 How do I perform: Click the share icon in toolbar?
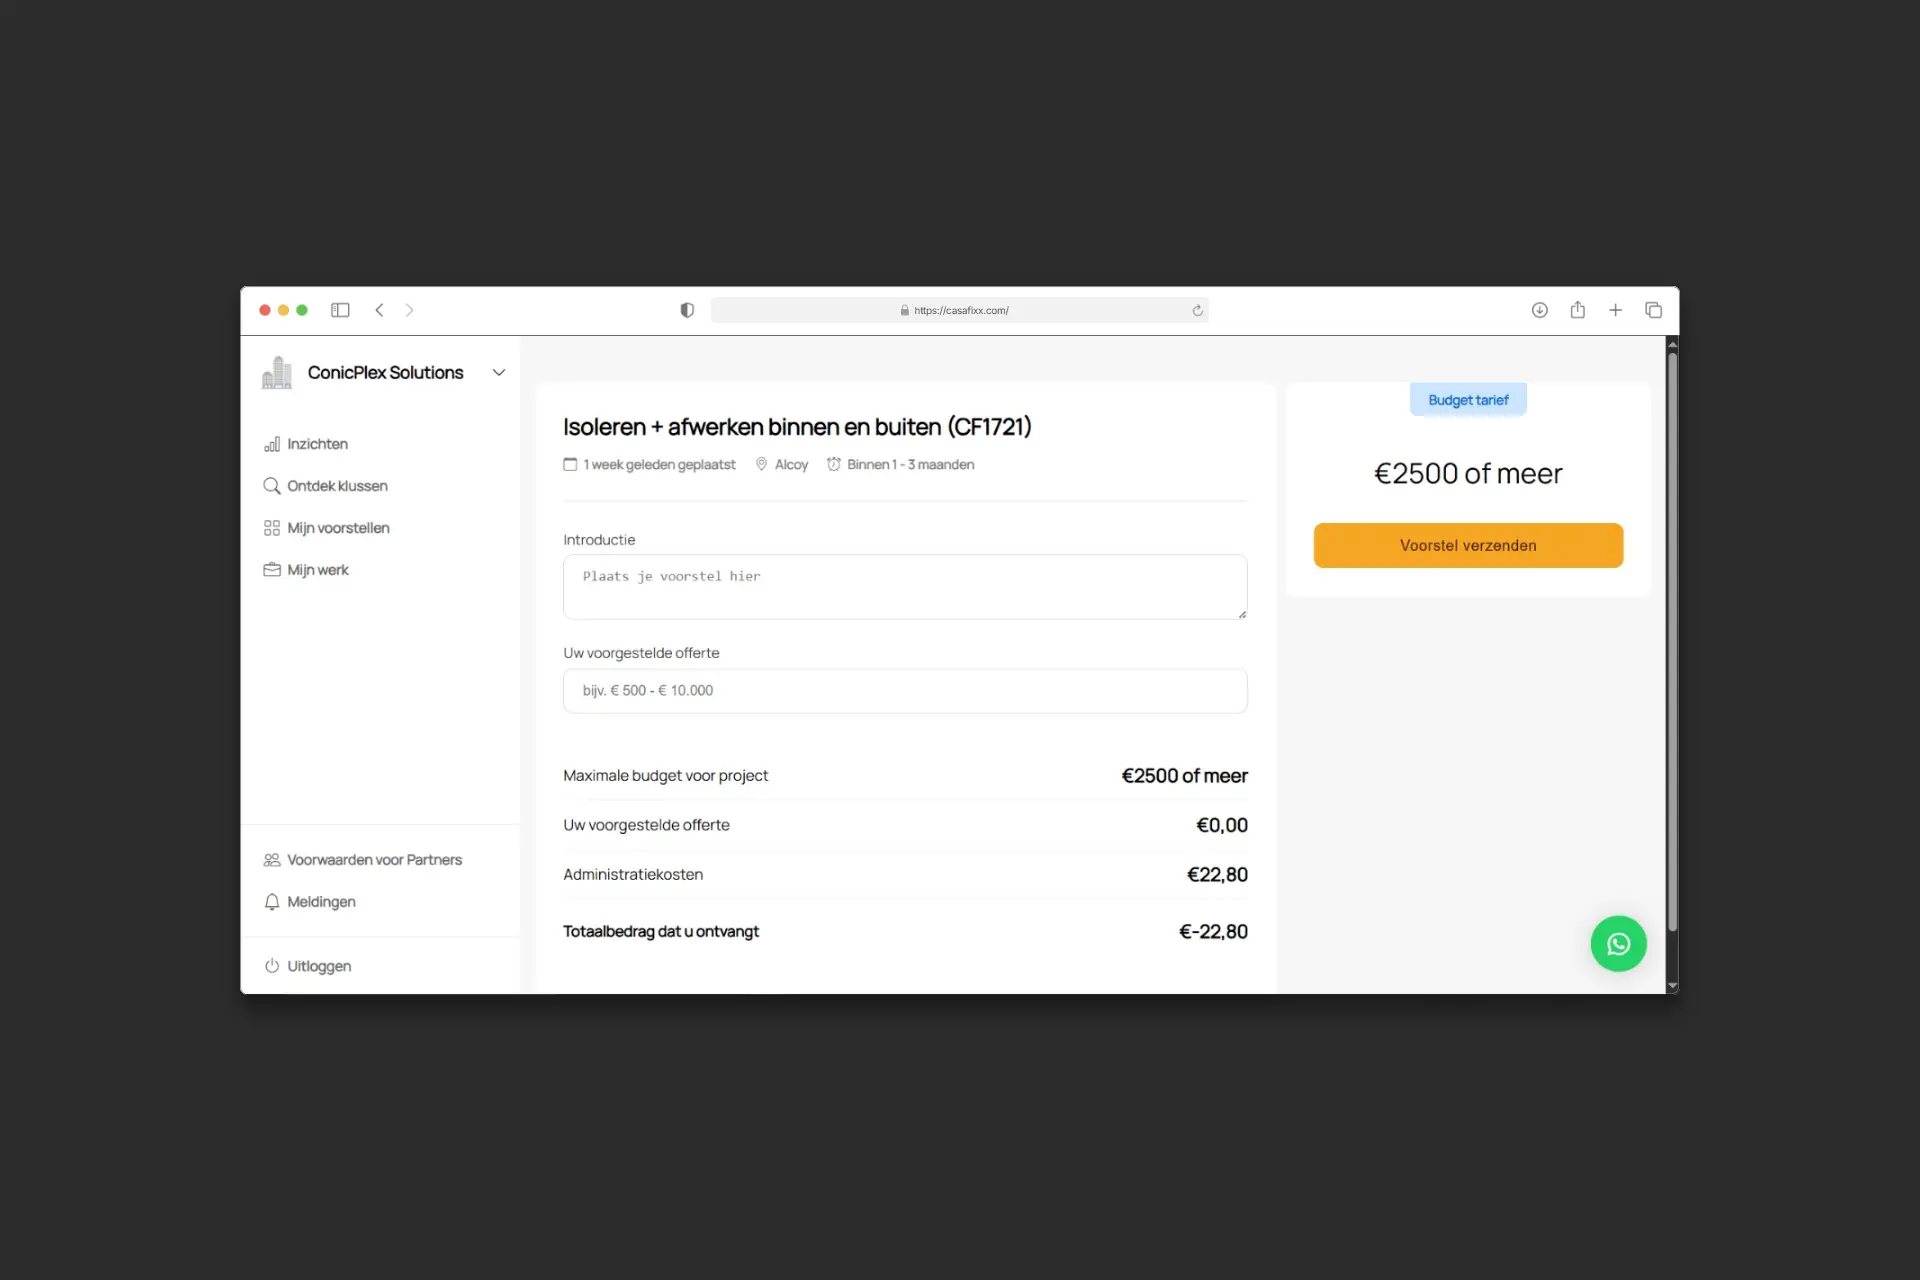tap(1577, 310)
